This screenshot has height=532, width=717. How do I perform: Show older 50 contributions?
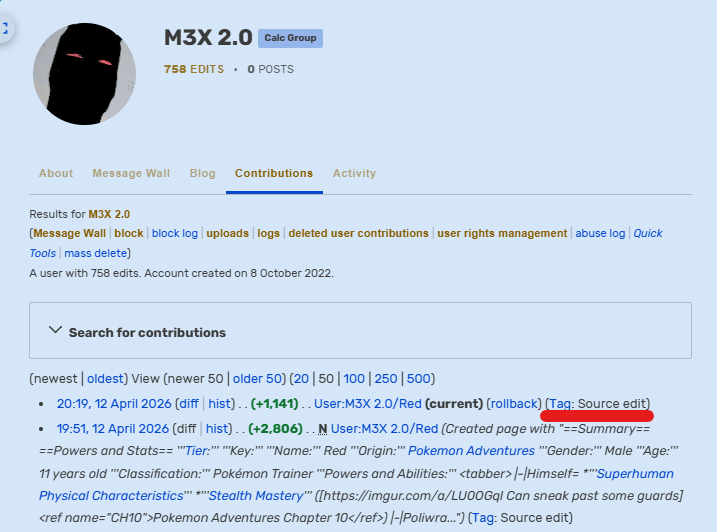257,379
